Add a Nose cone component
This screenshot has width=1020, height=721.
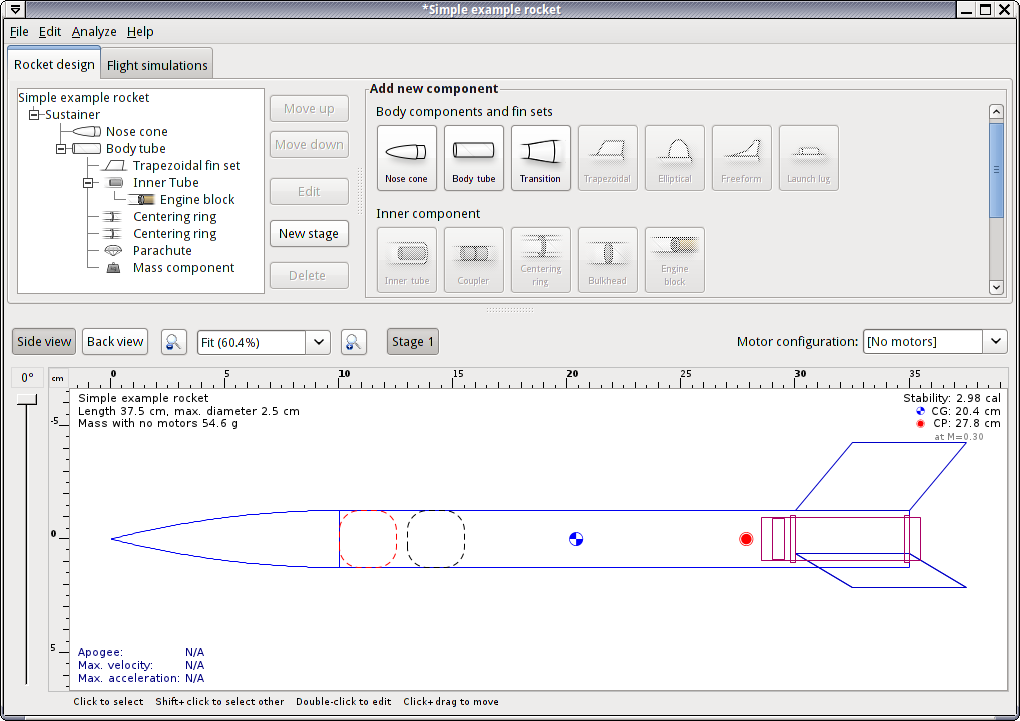click(x=406, y=158)
